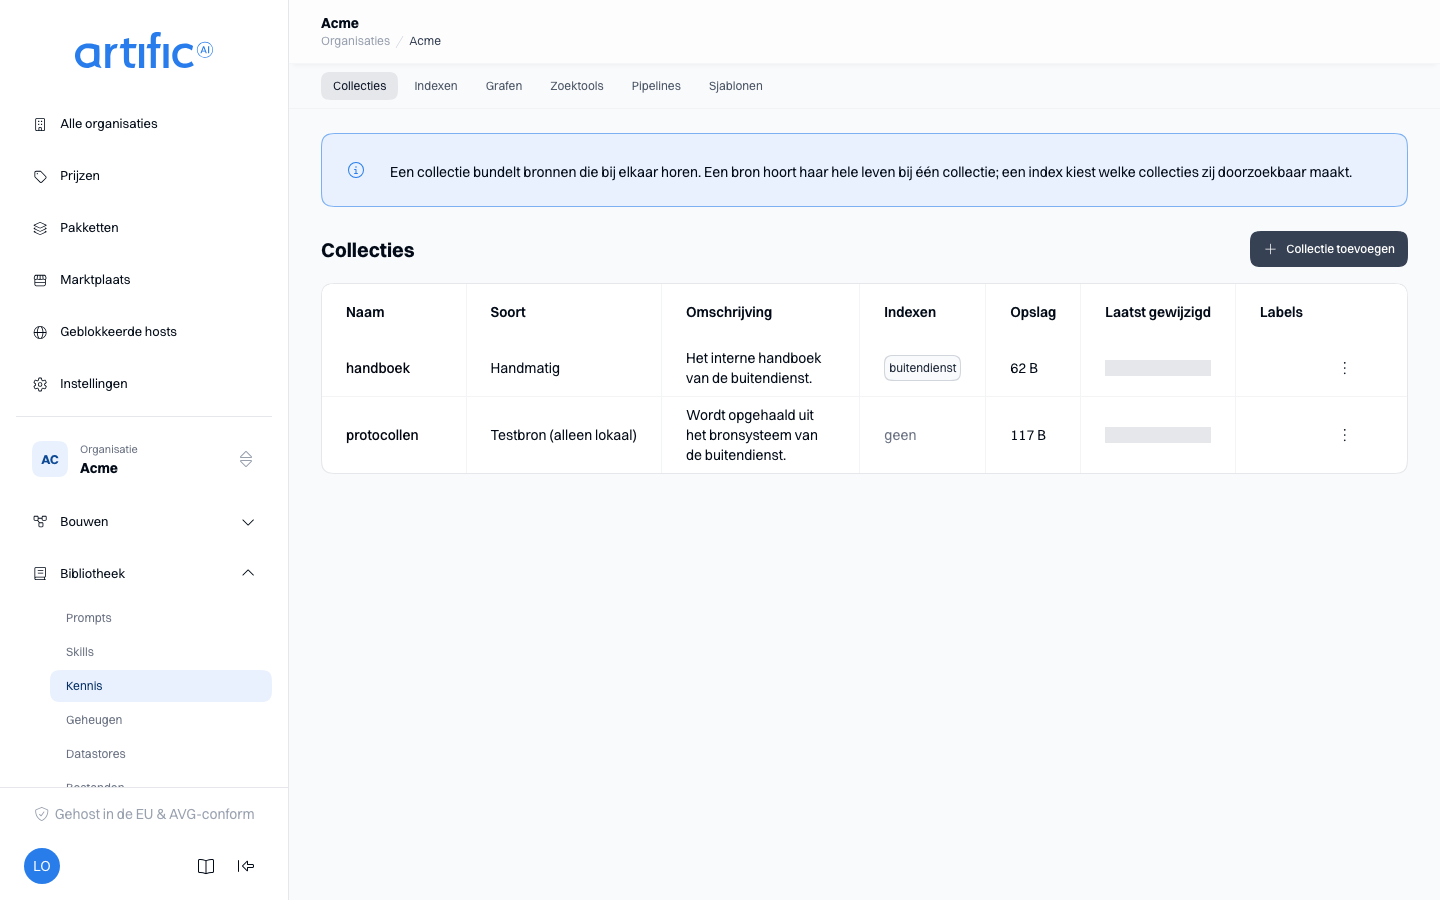Click the artific AI logo
This screenshot has width=1440, height=900.
[144, 51]
